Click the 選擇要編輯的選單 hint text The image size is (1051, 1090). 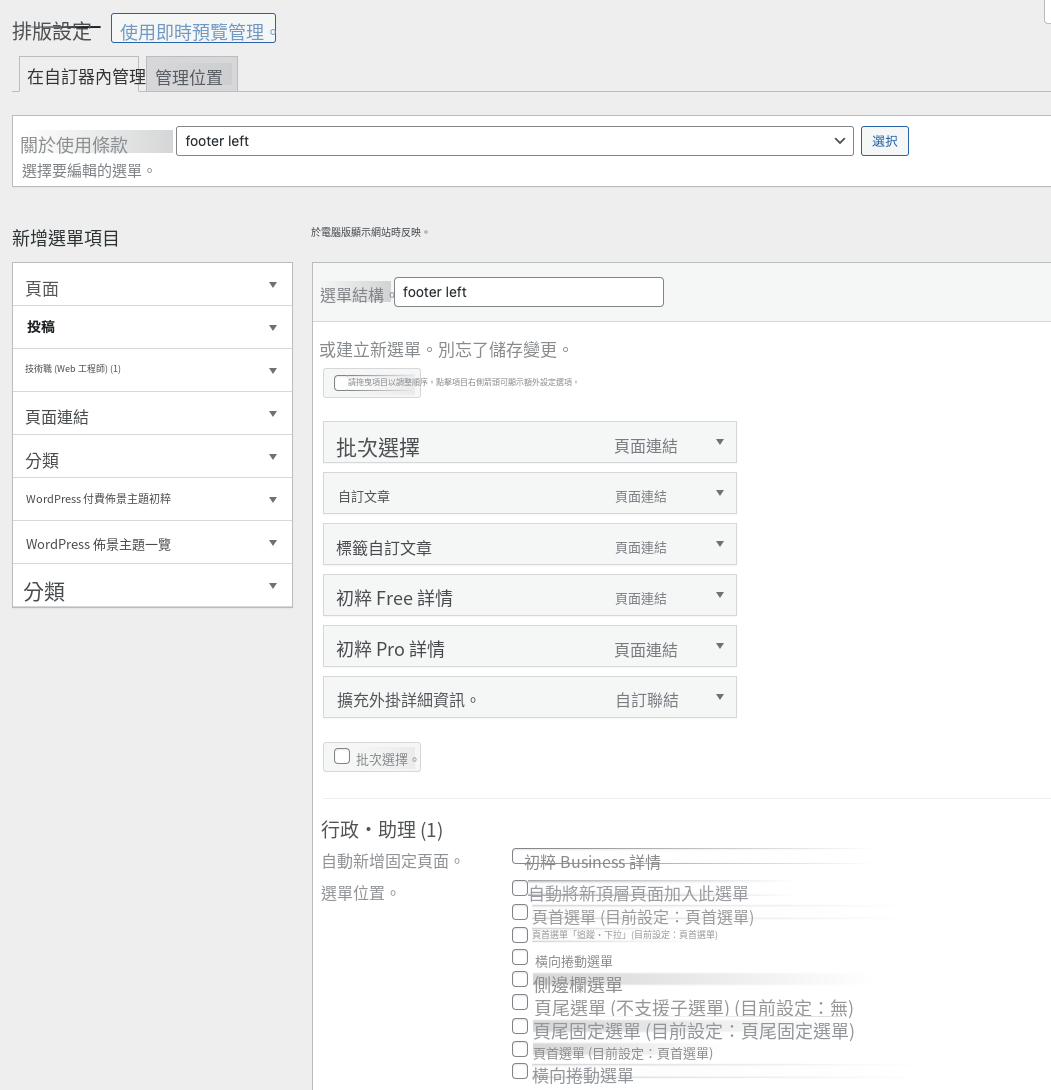tap(87, 170)
